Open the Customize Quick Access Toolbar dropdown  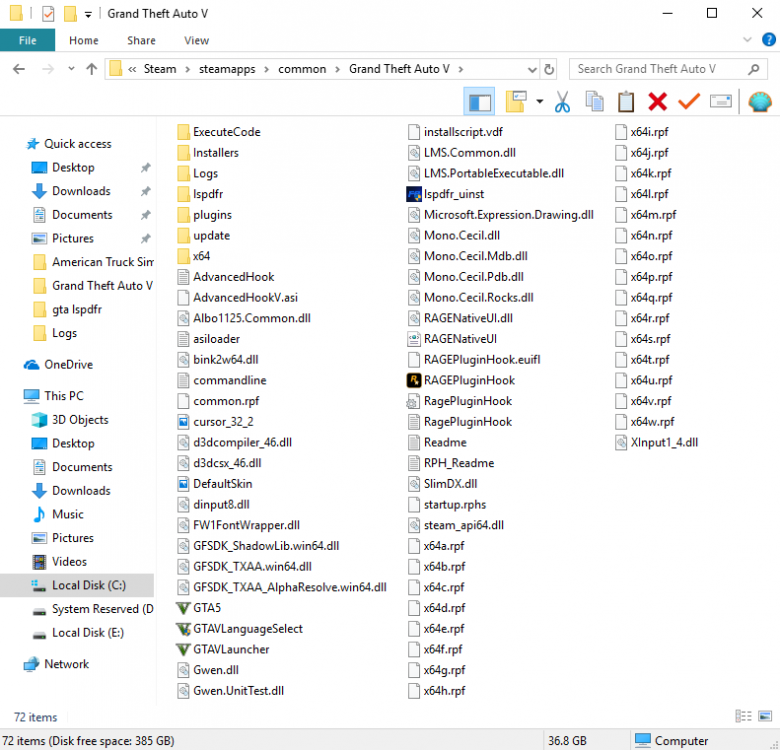pos(88,14)
